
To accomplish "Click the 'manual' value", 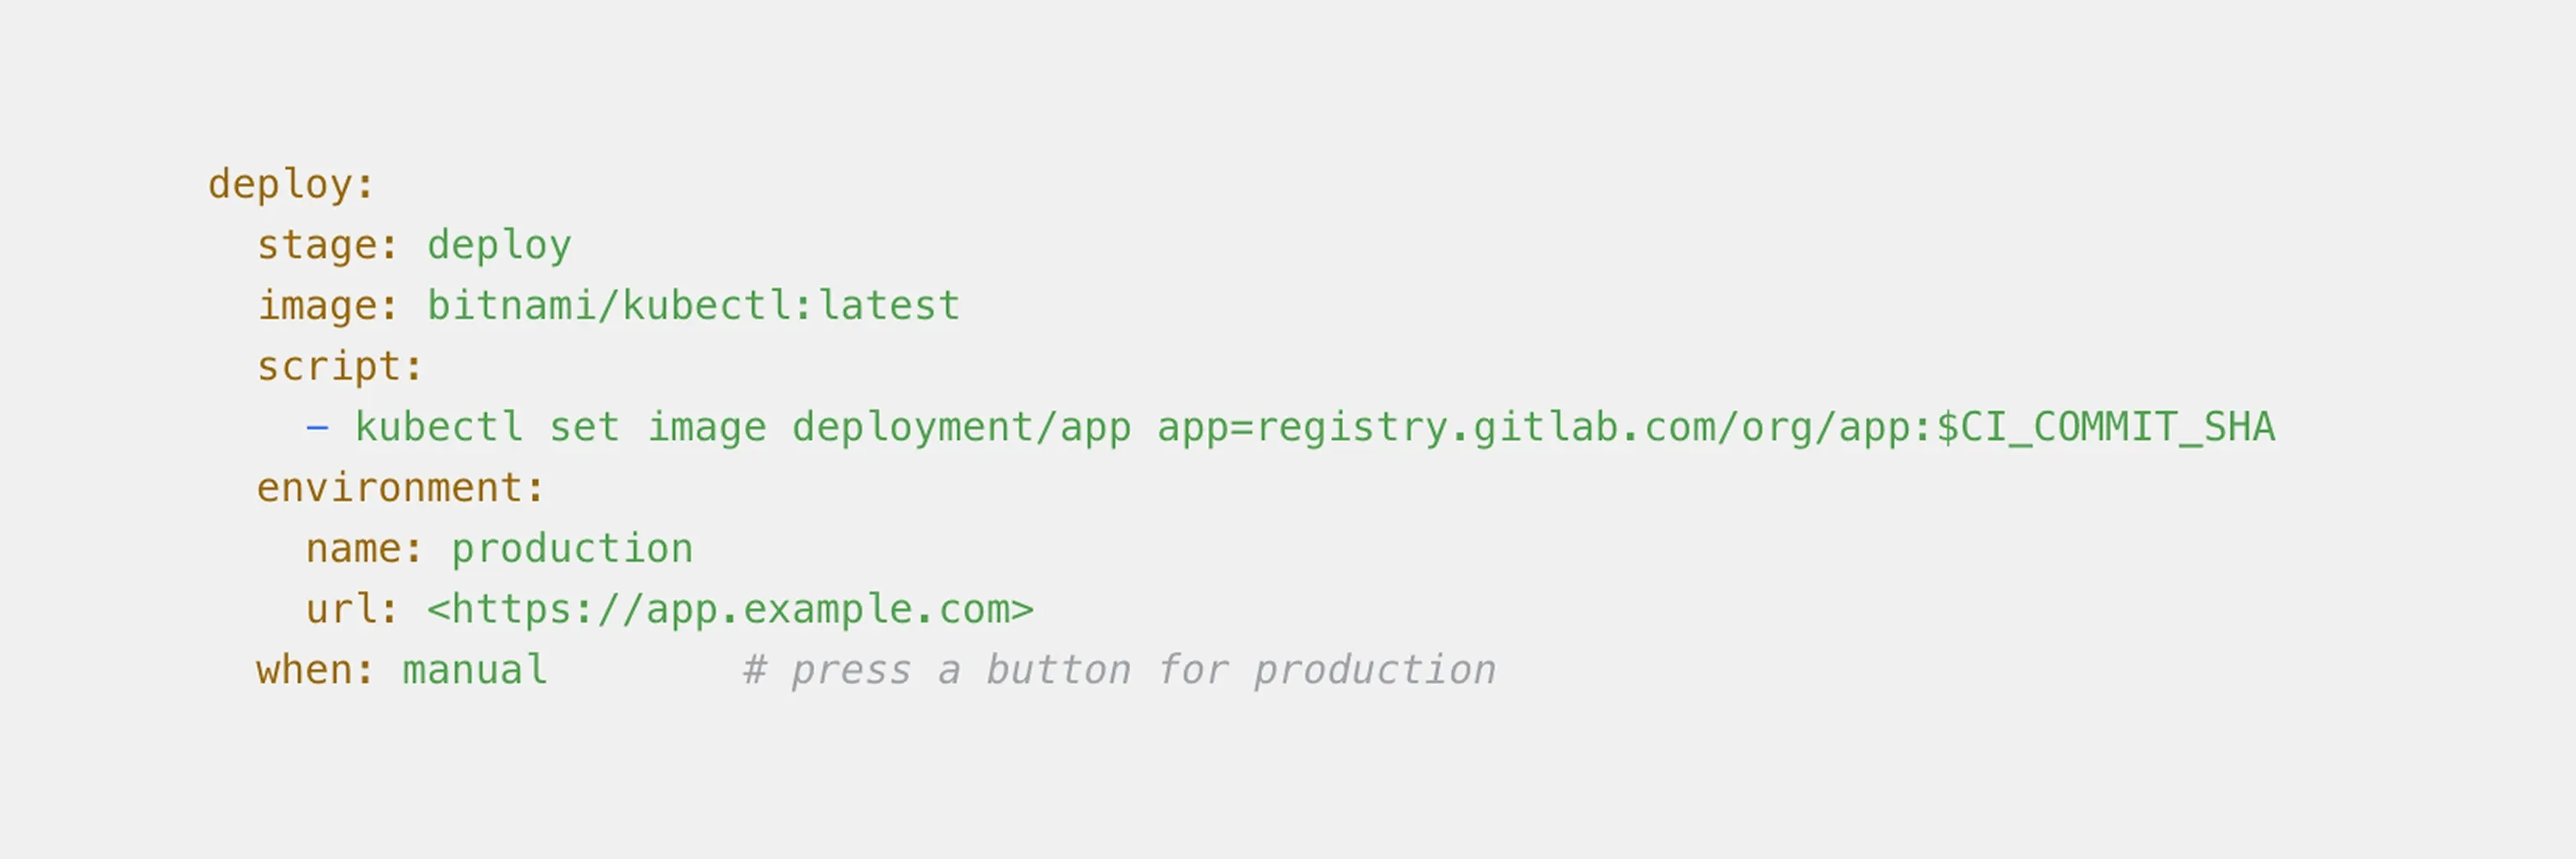I will tap(475, 670).
